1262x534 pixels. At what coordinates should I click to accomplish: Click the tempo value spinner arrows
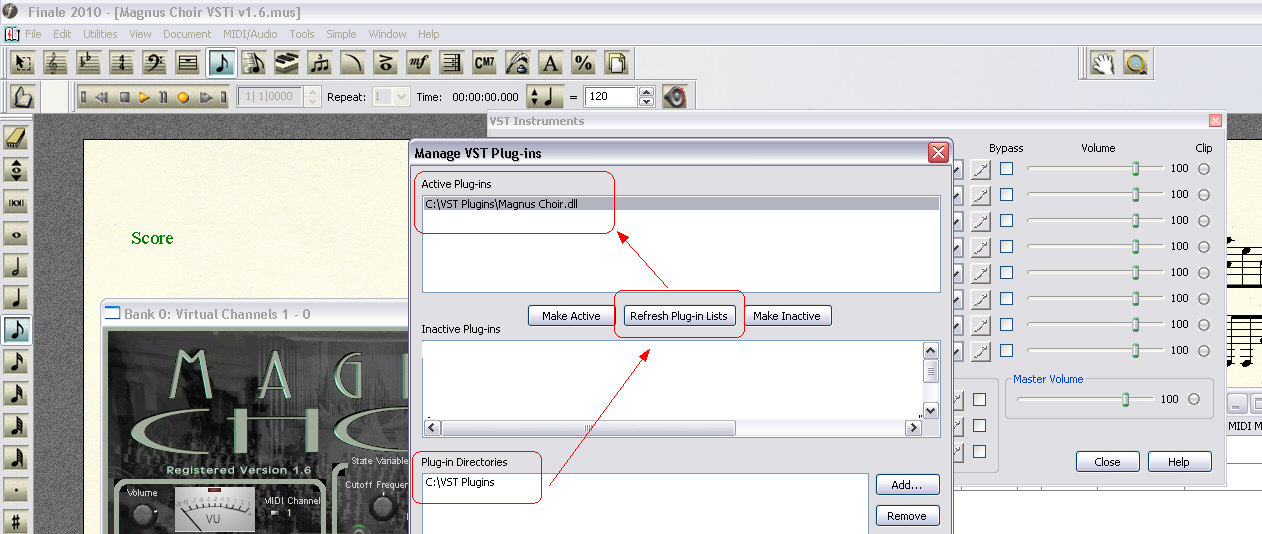point(646,97)
